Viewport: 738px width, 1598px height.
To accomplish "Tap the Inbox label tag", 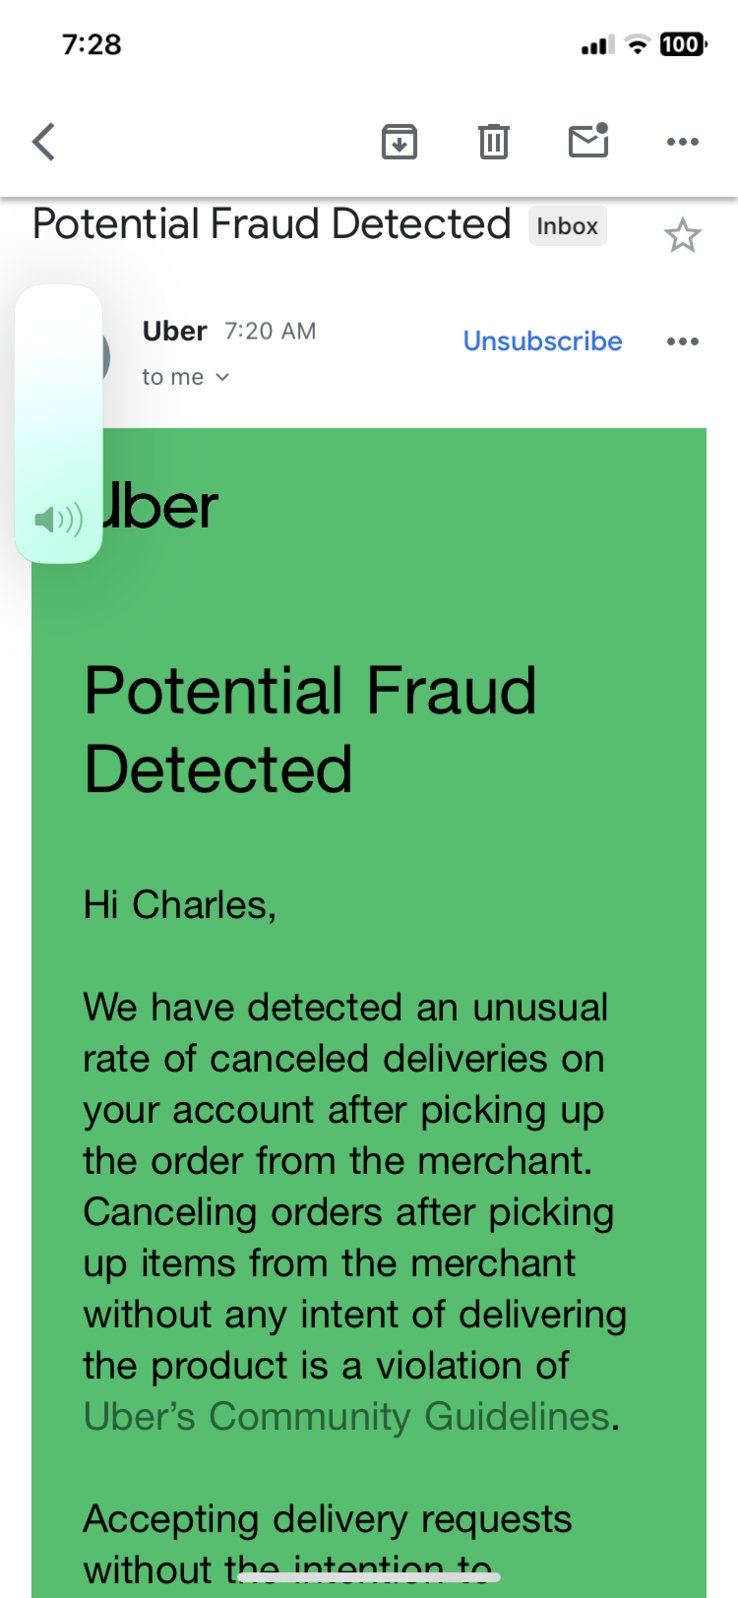I will coord(567,226).
